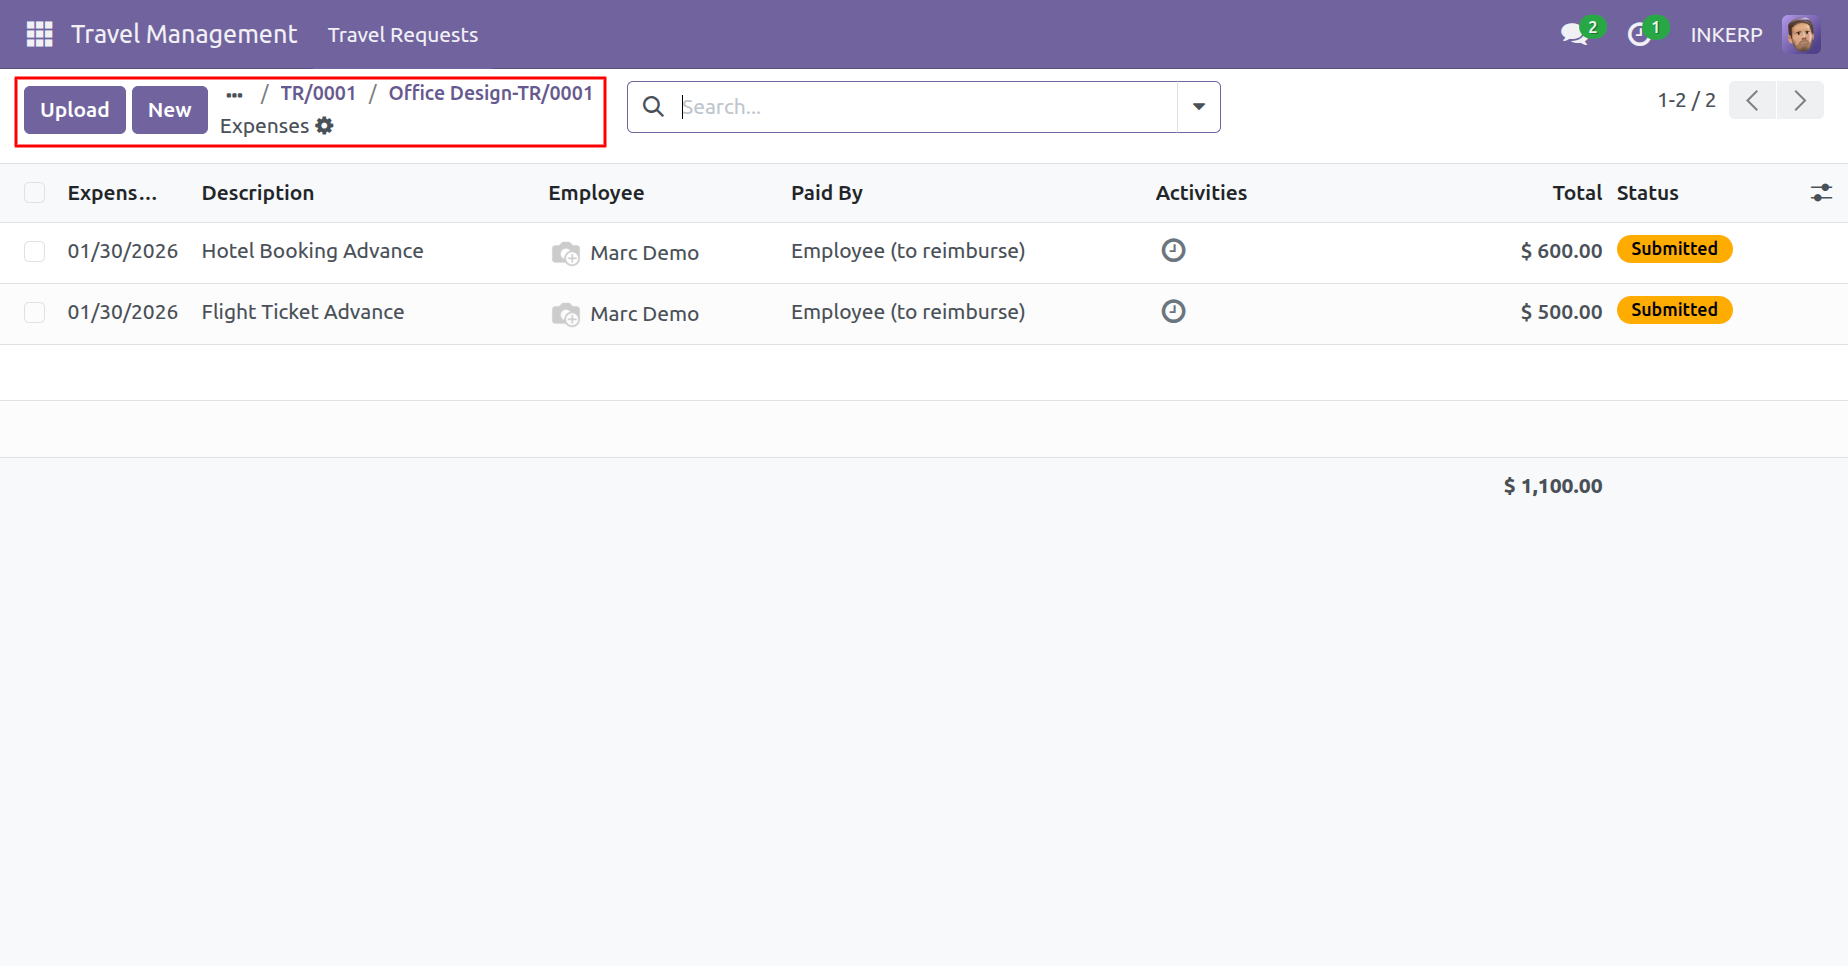Click the Expenses gear settings icon
This screenshot has height=966, width=1848.
click(x=324, y=126)
